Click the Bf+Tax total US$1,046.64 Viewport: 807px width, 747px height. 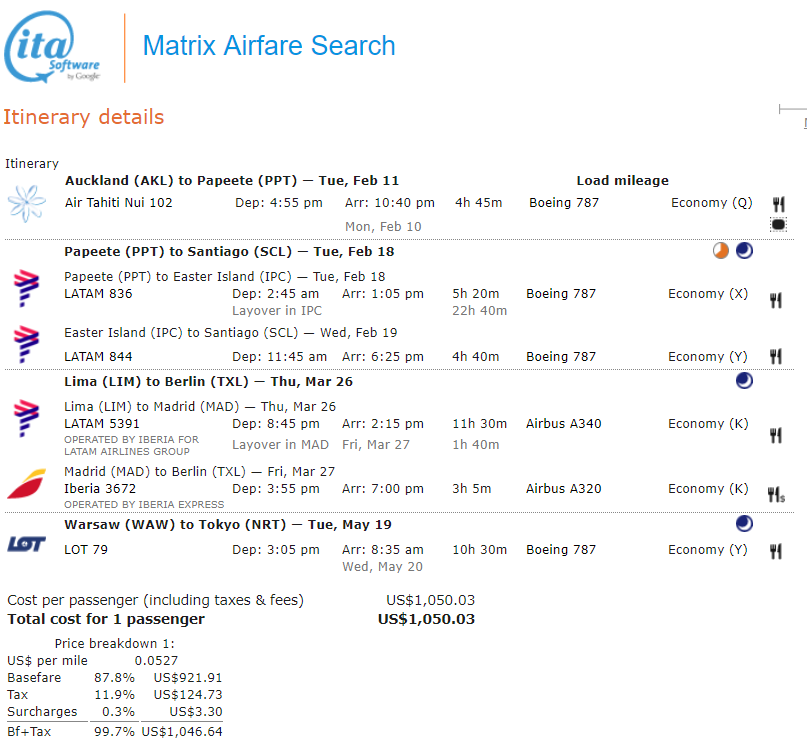(182, 732)
